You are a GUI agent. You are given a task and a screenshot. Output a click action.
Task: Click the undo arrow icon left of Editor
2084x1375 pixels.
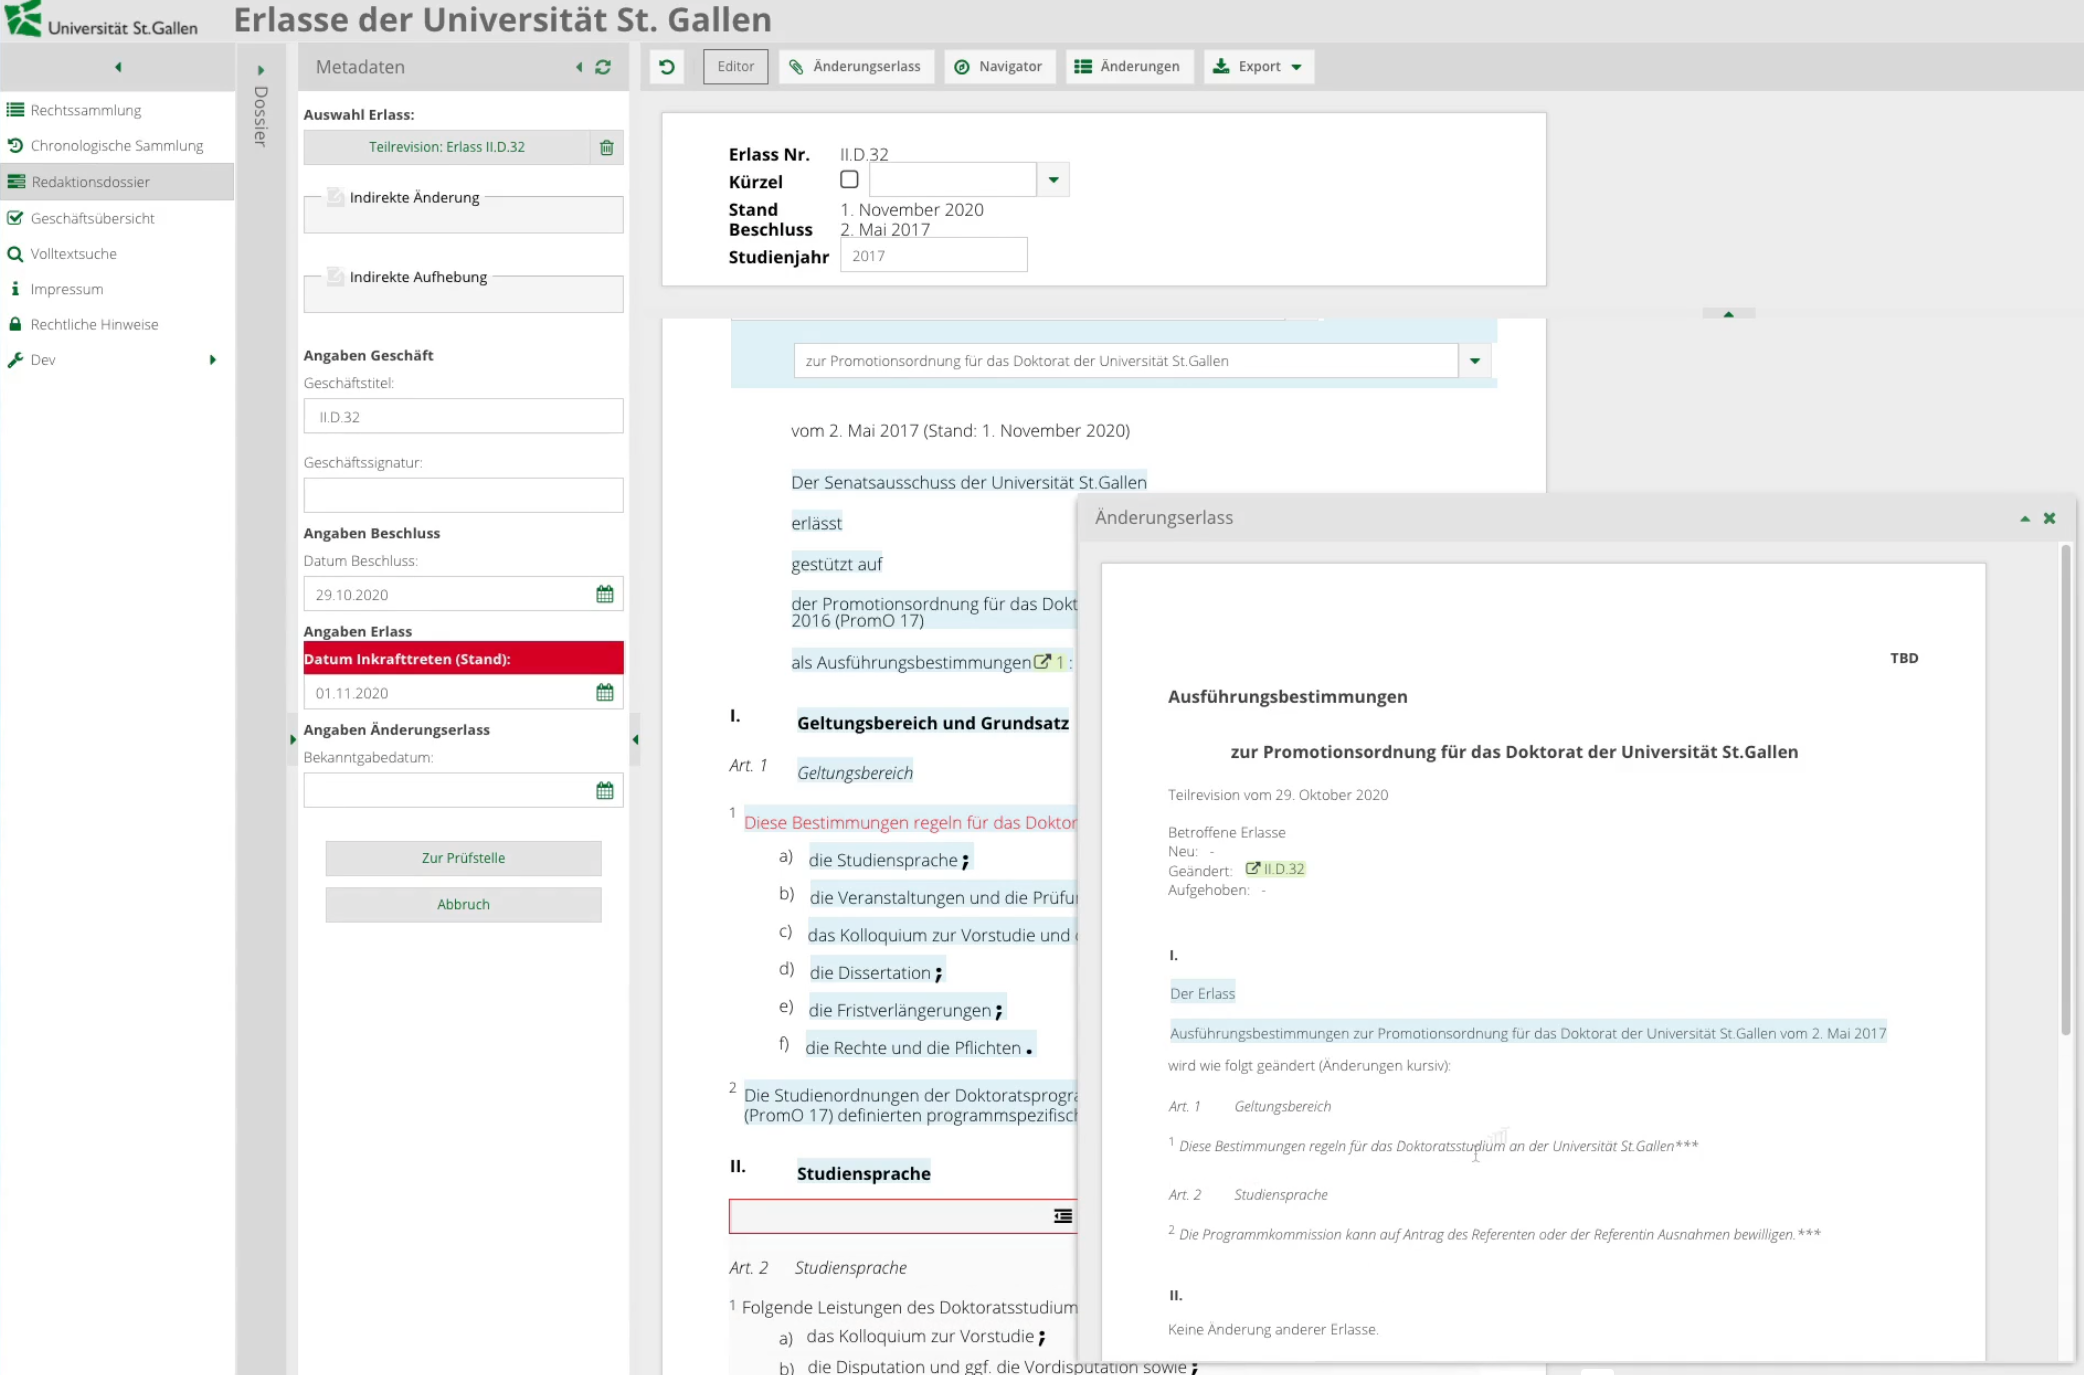[x=667, y=67]
